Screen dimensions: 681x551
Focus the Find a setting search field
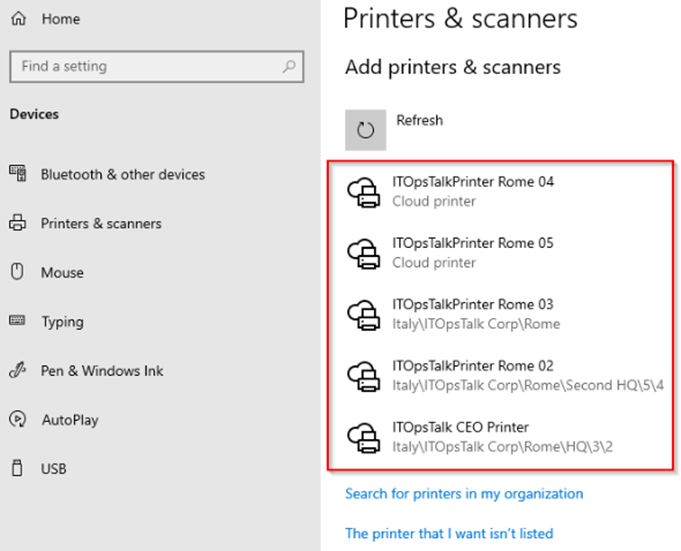click(157, 66)
